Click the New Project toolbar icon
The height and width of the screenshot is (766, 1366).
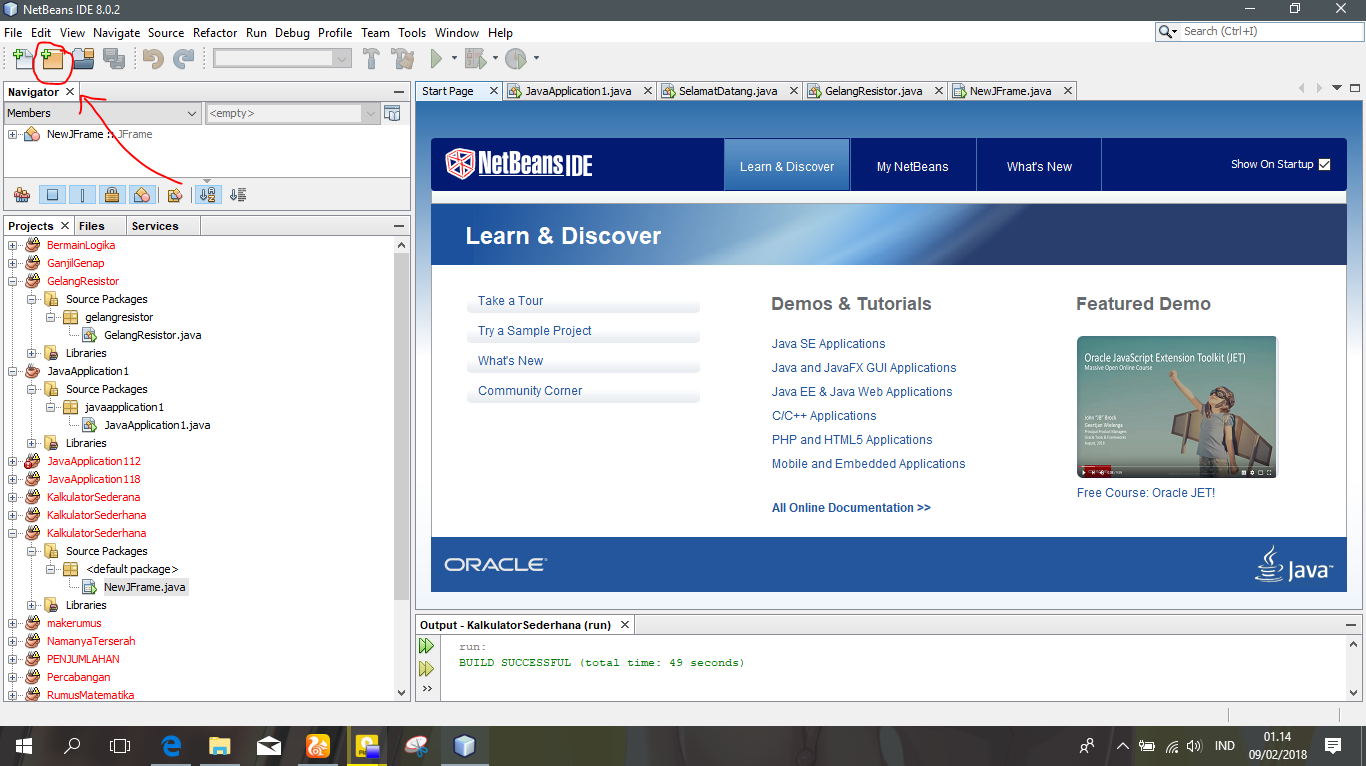click(54, 58)
